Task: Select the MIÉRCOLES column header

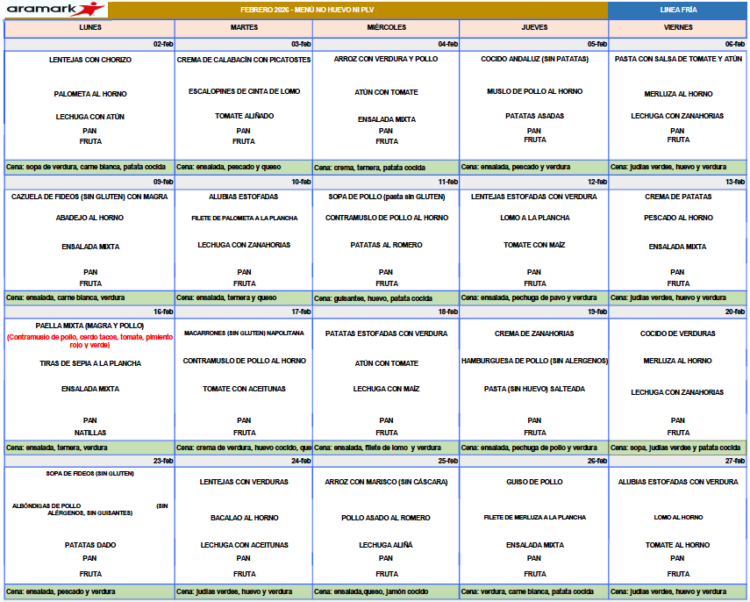Action: point(385,28)
